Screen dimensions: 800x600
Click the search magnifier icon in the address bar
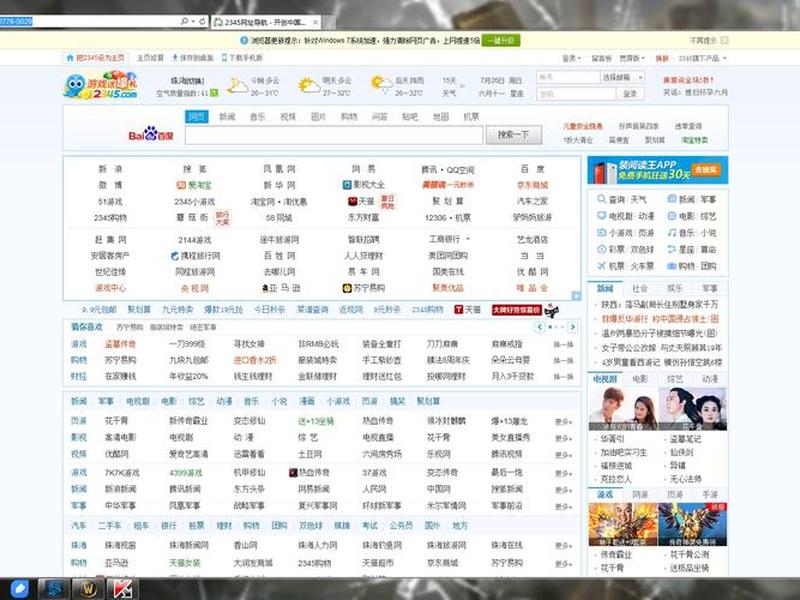pyautogui.click(x=184, y=21)
